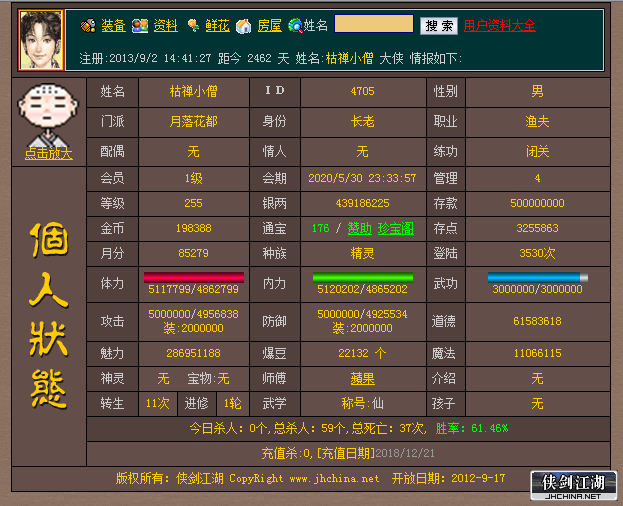Click the monk cartoon avatar image
The image size is (623, 506).
(48, 114)
